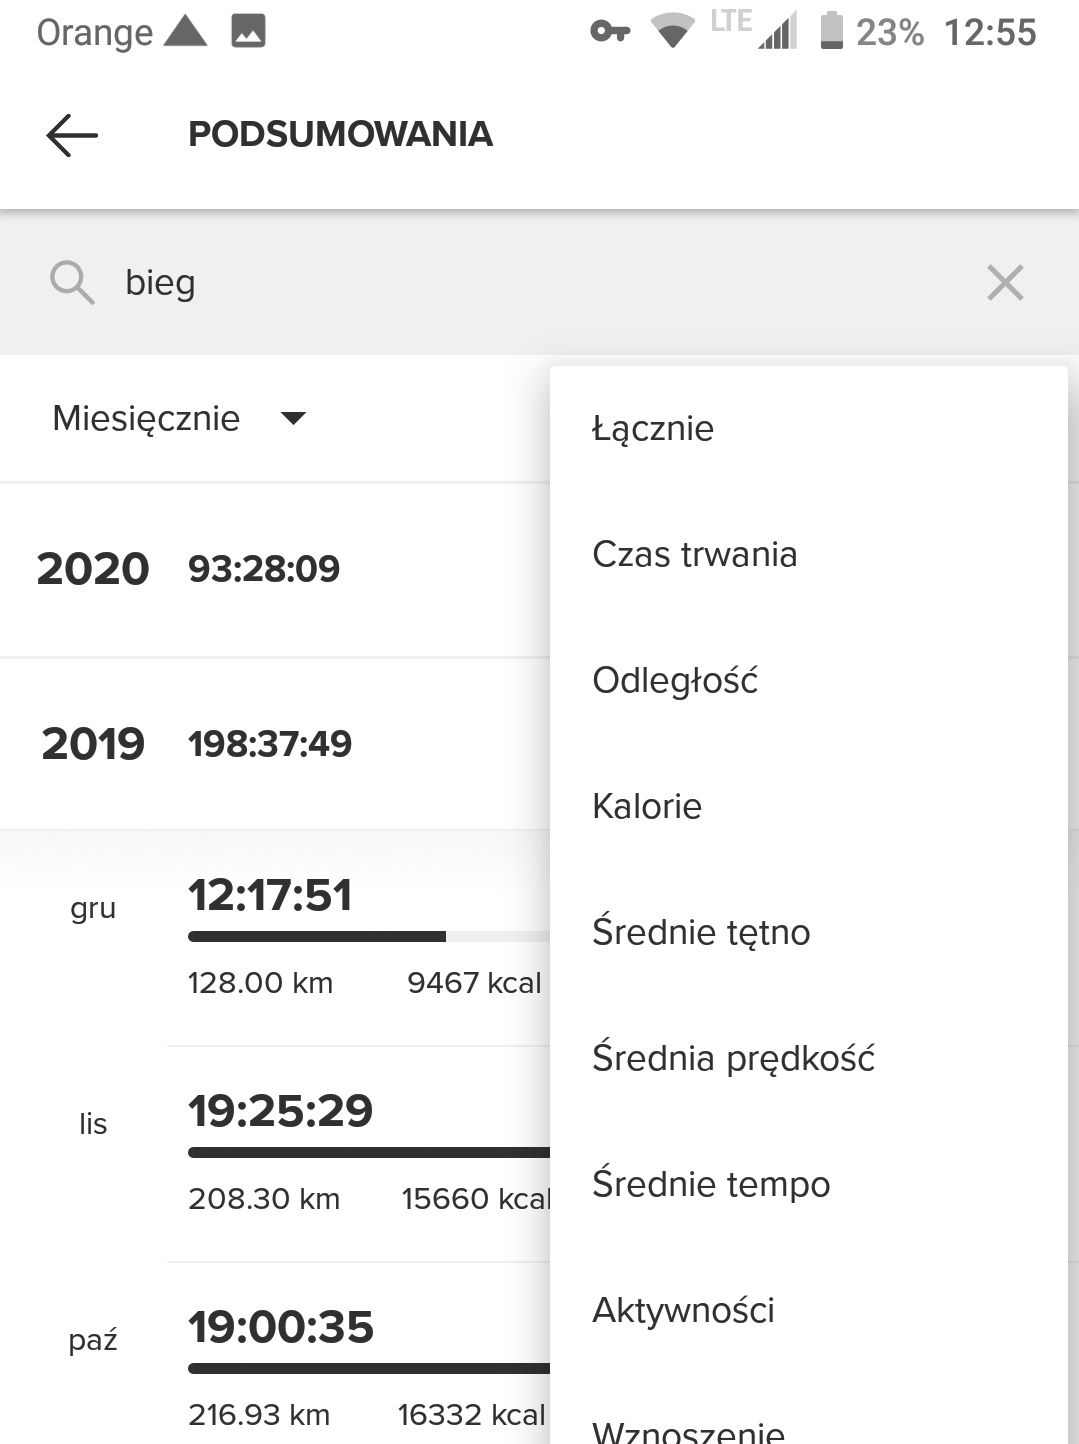Select Łącznie from the menu

(653, 429)
